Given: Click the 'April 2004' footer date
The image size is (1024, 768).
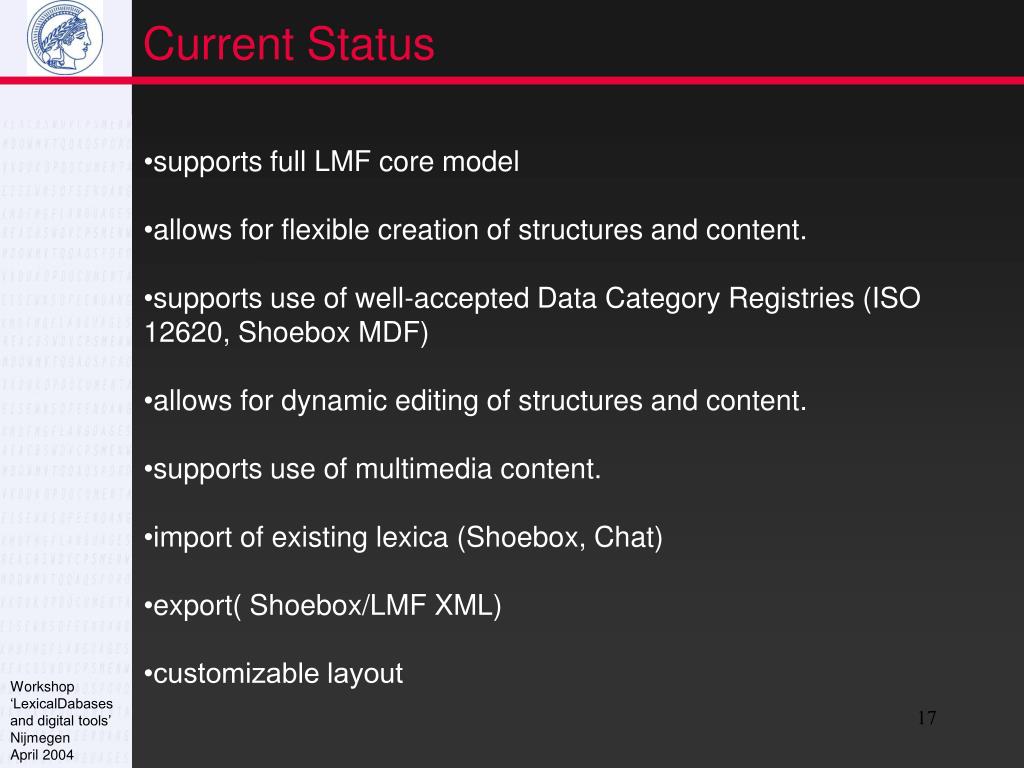Looking at the screenshot, I should click(42, 755).
